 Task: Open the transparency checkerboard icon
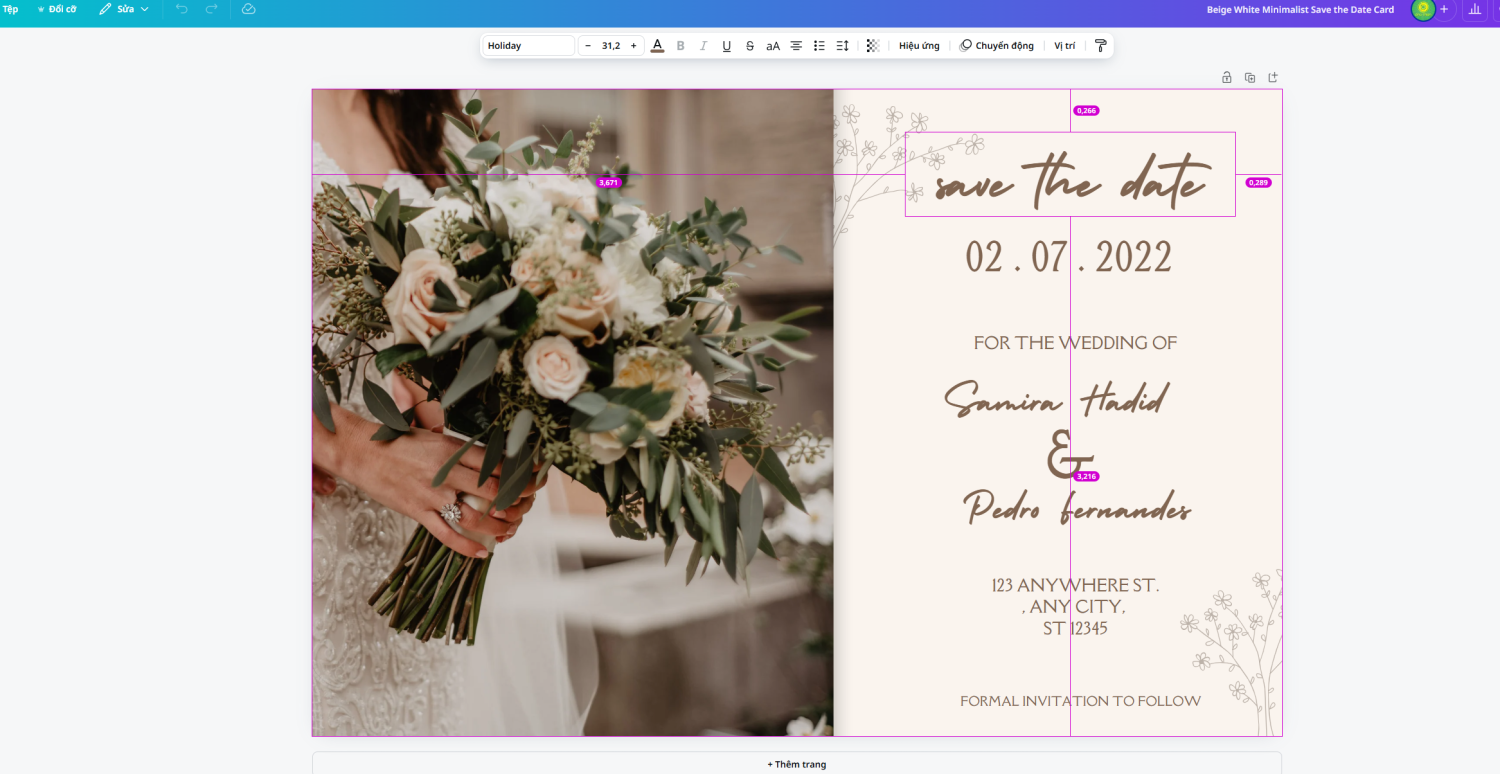click(872, 46)
